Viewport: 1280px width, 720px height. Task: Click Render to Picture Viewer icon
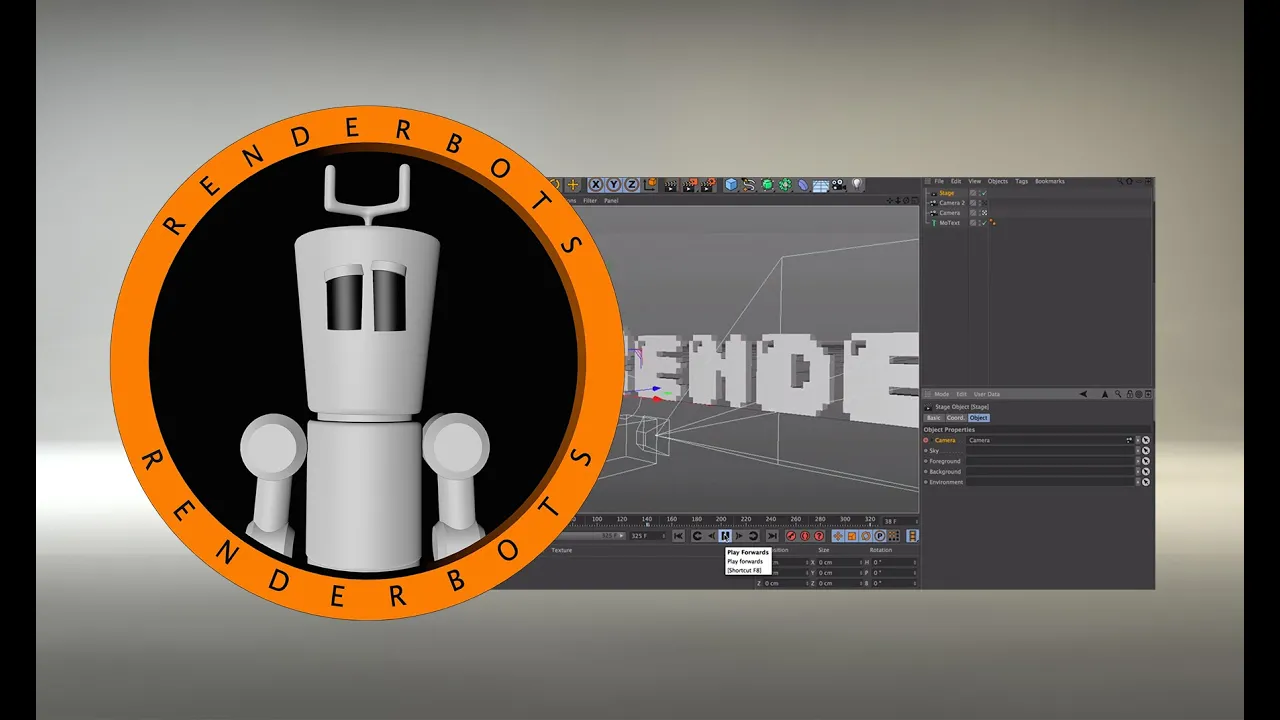[x=689, y=185]
